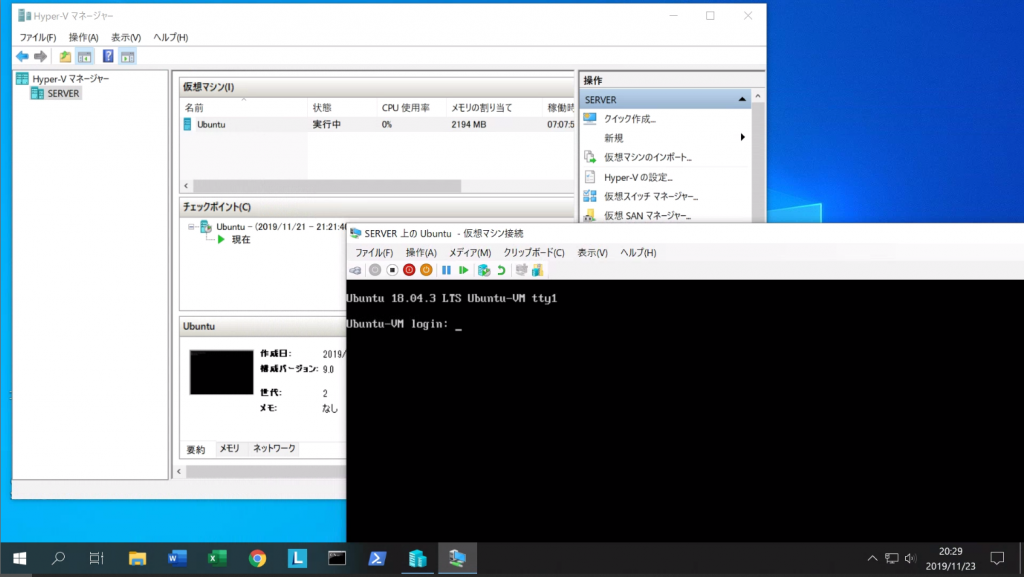
Task: Open taskbar search magnifier
Action: (58, 559)
